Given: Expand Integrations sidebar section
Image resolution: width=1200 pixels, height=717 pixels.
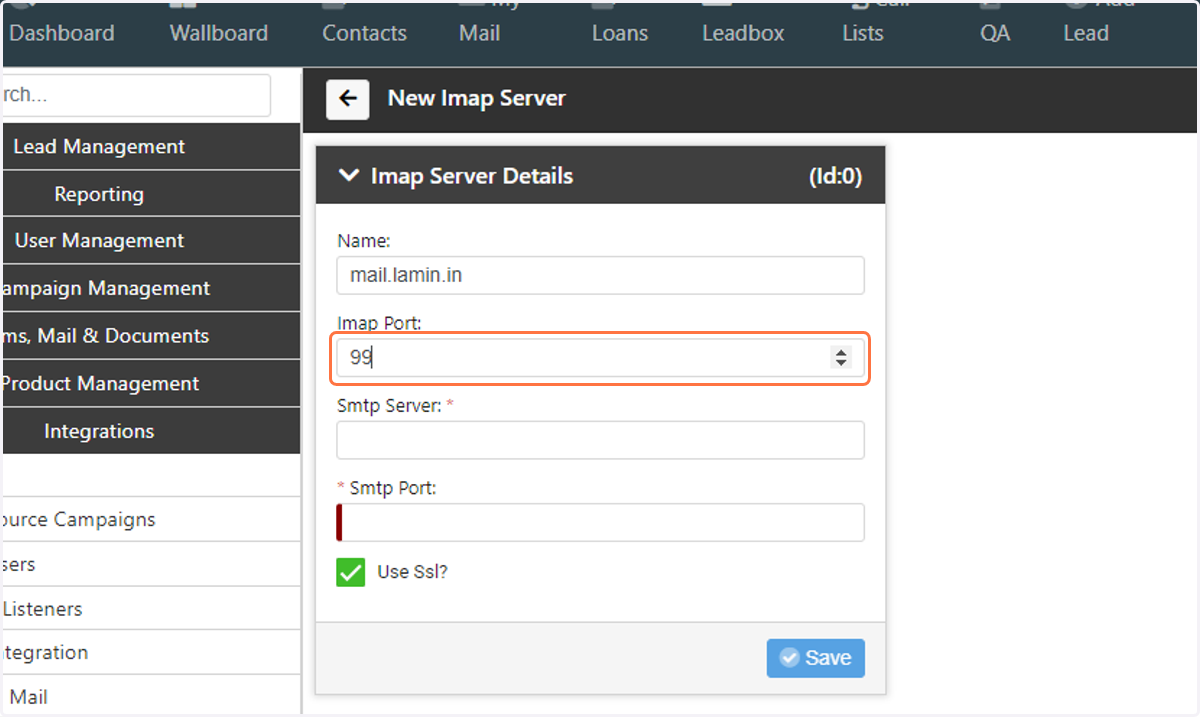Looking at the screenshot, I should pos(150,431).
